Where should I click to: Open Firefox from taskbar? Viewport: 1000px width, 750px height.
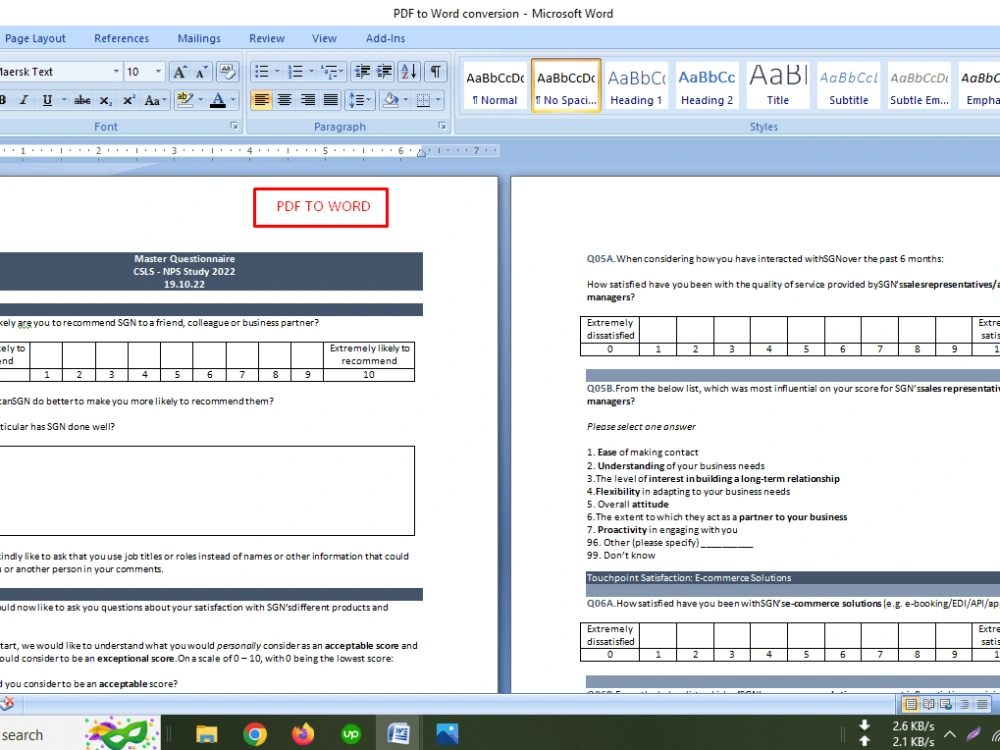[303, 734]
